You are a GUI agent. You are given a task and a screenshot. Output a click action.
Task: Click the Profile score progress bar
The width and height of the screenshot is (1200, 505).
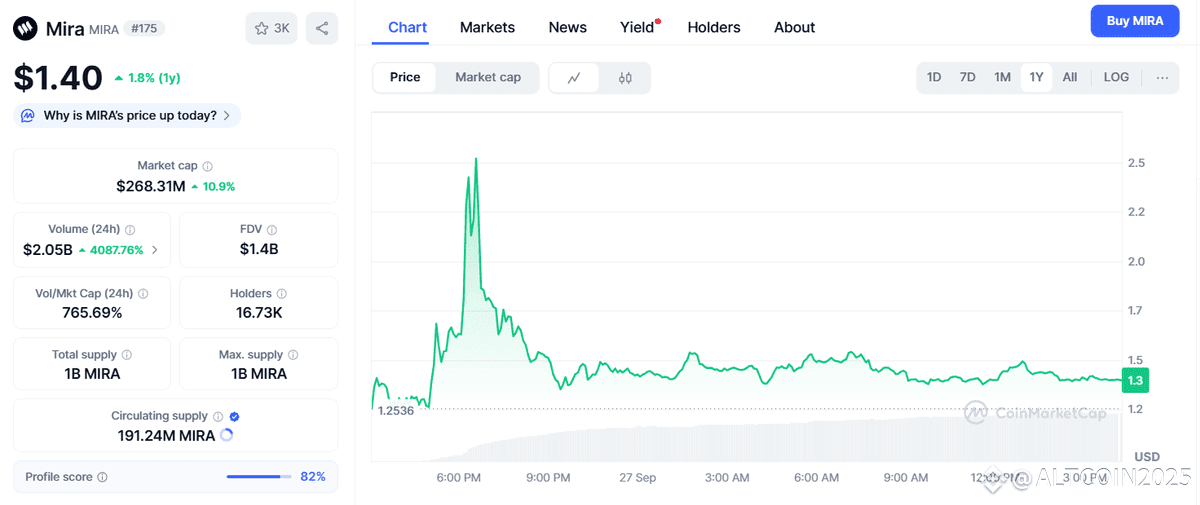pos(256,477)
